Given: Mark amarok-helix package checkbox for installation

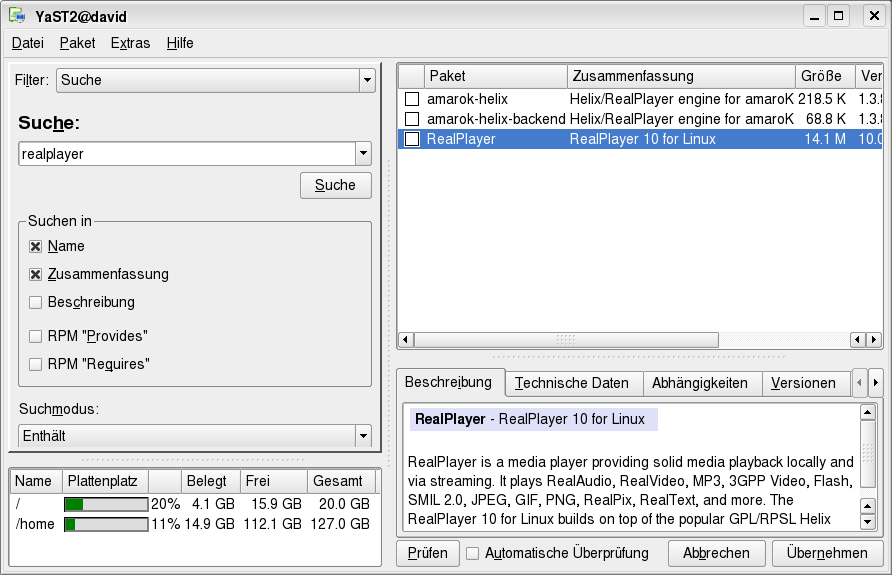Looking at the screenshot, I should (412, 99).
